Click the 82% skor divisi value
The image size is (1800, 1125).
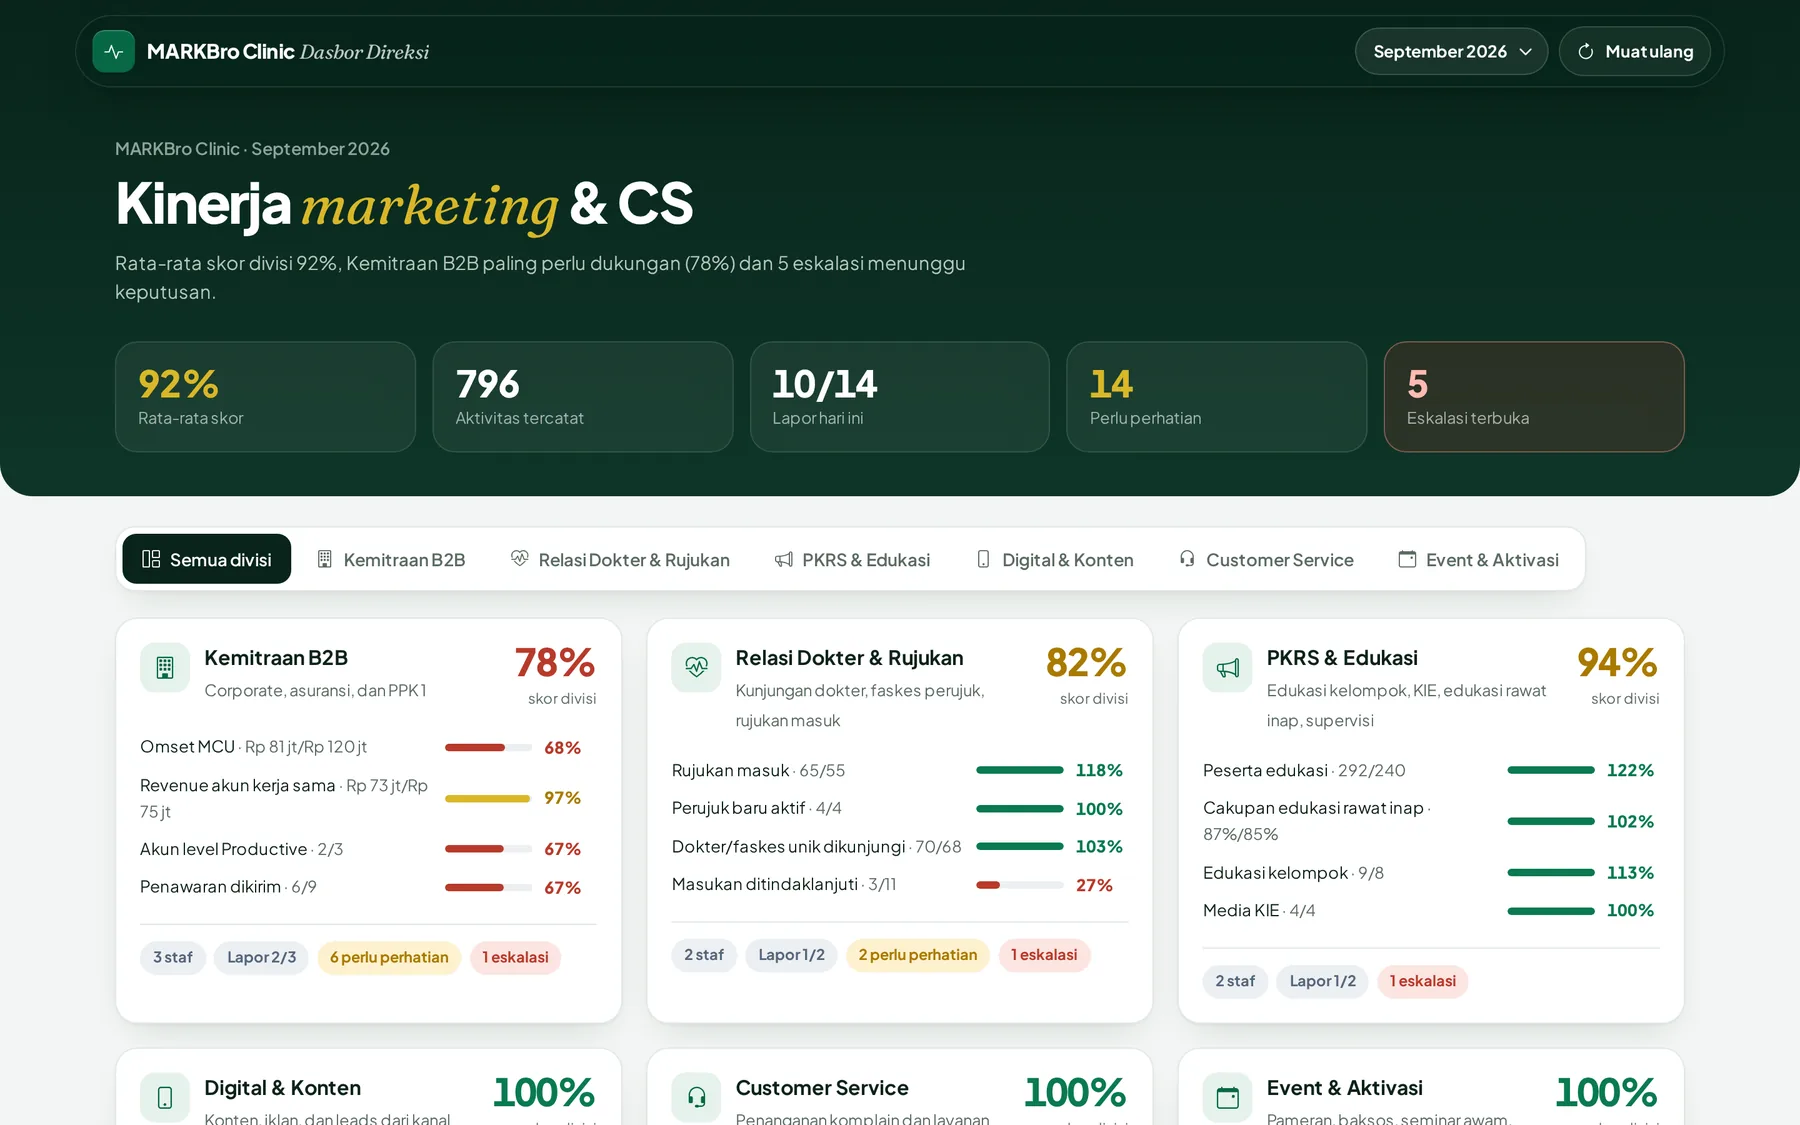[1086, 662]
